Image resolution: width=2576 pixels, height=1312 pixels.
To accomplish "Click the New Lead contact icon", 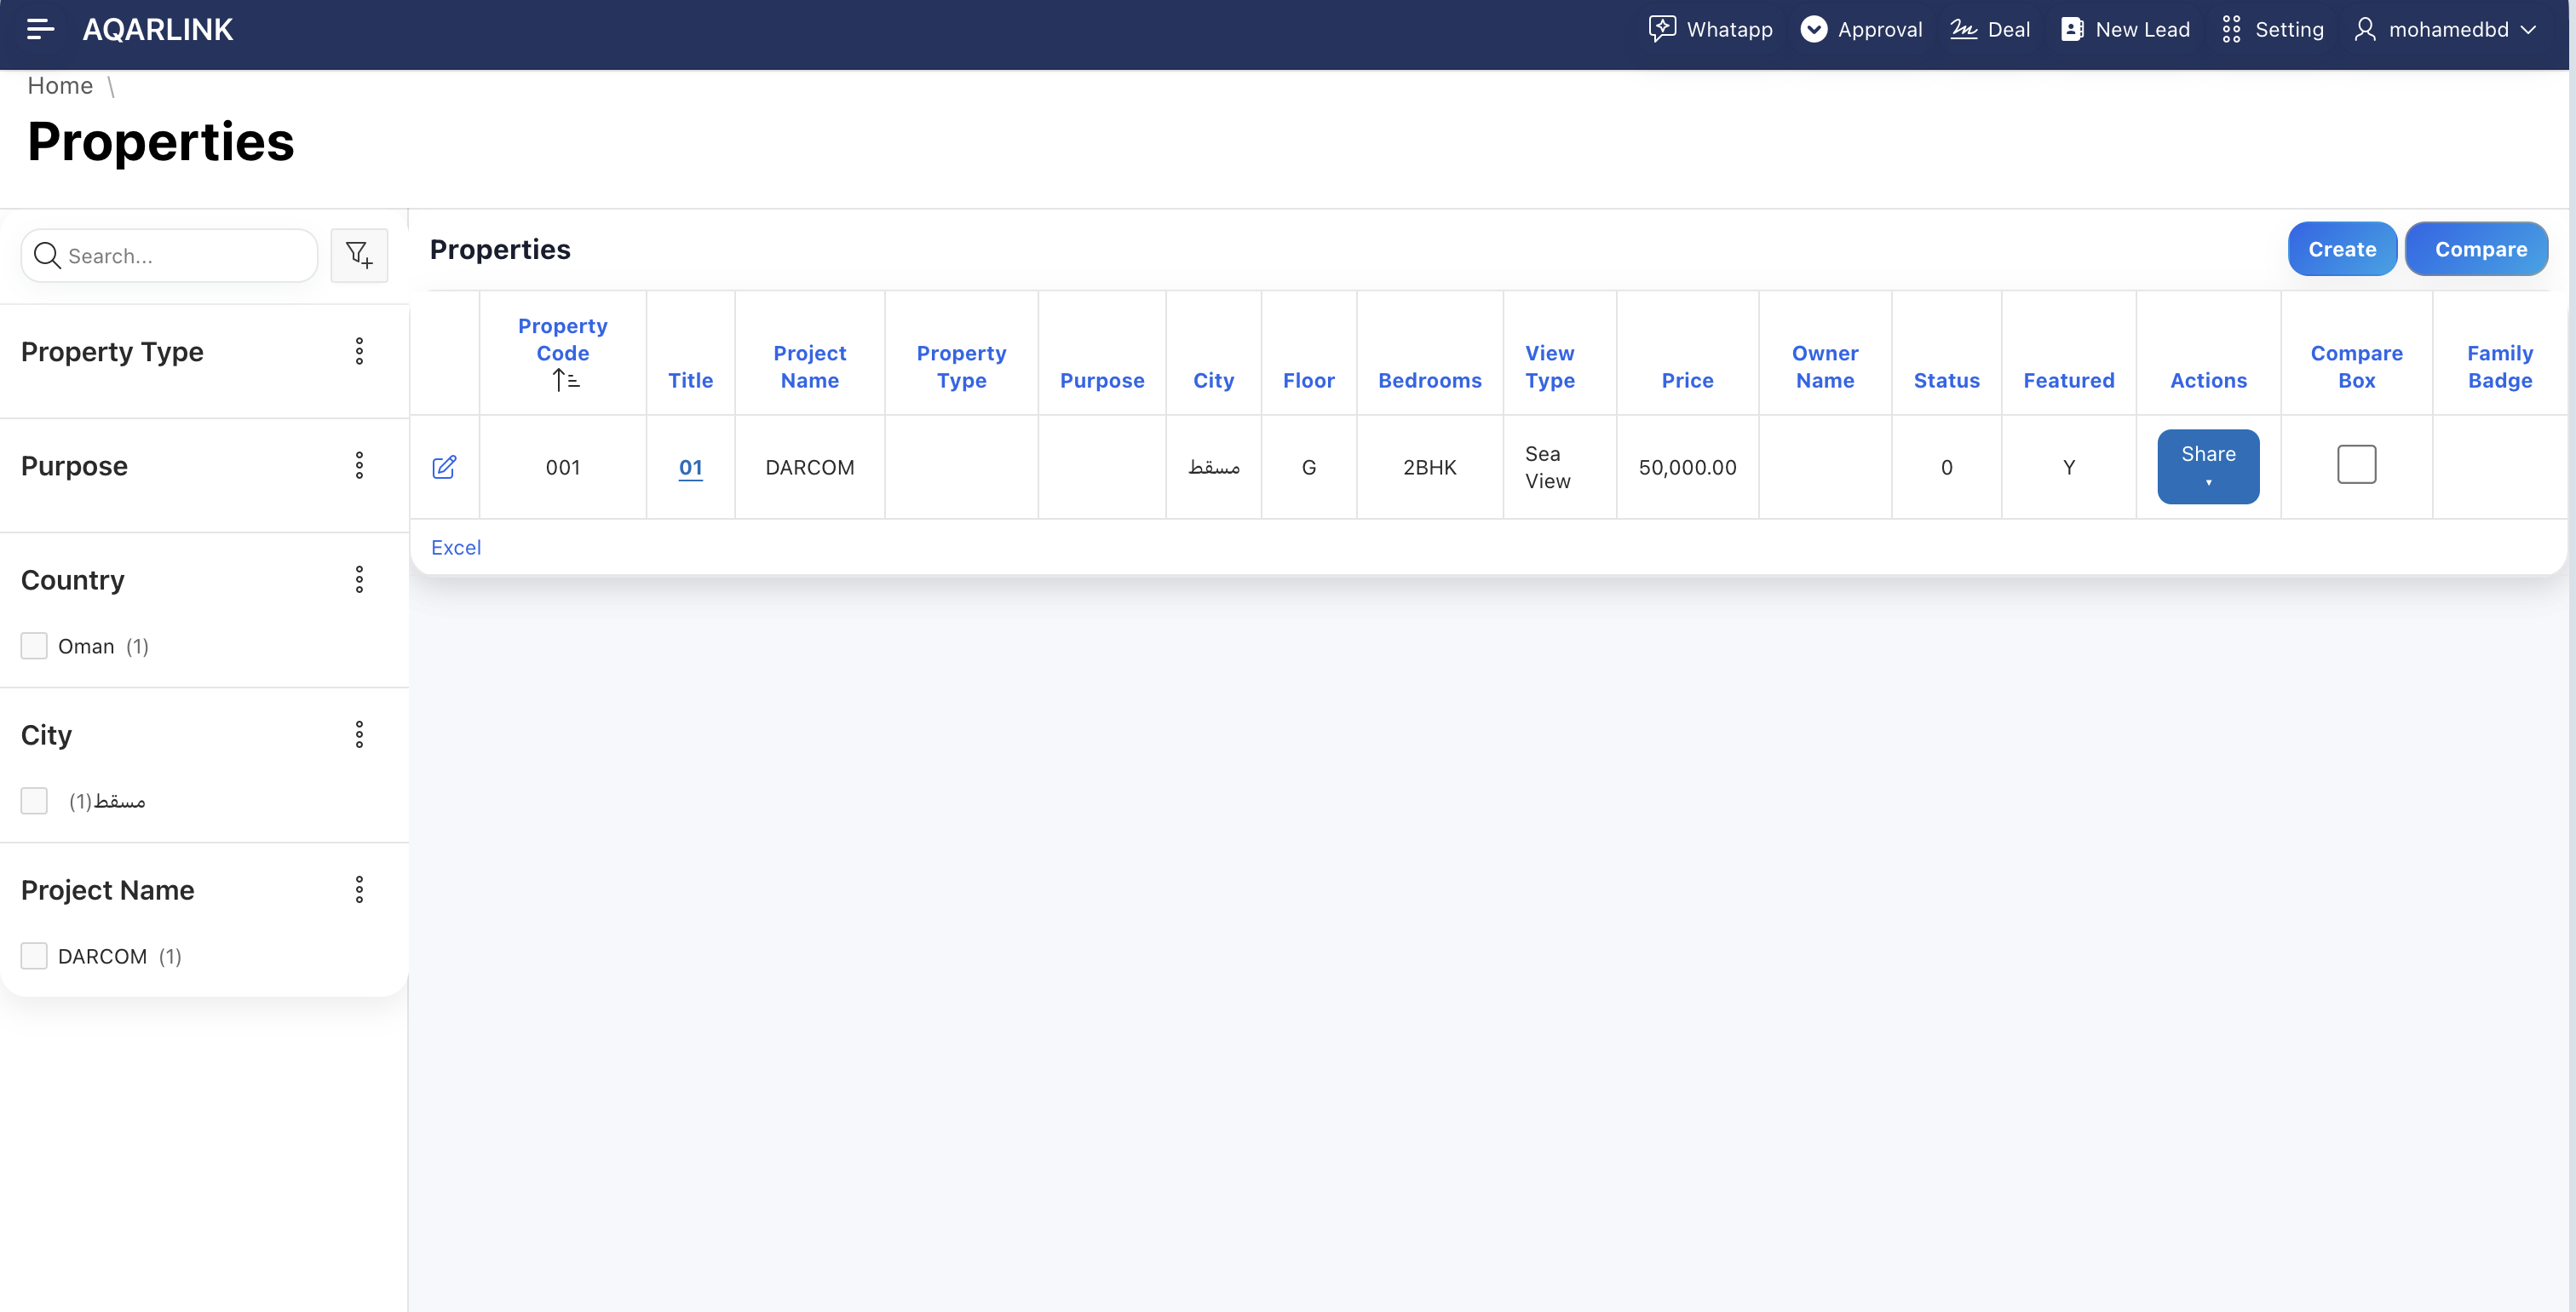I will [x=2072, y=29].
